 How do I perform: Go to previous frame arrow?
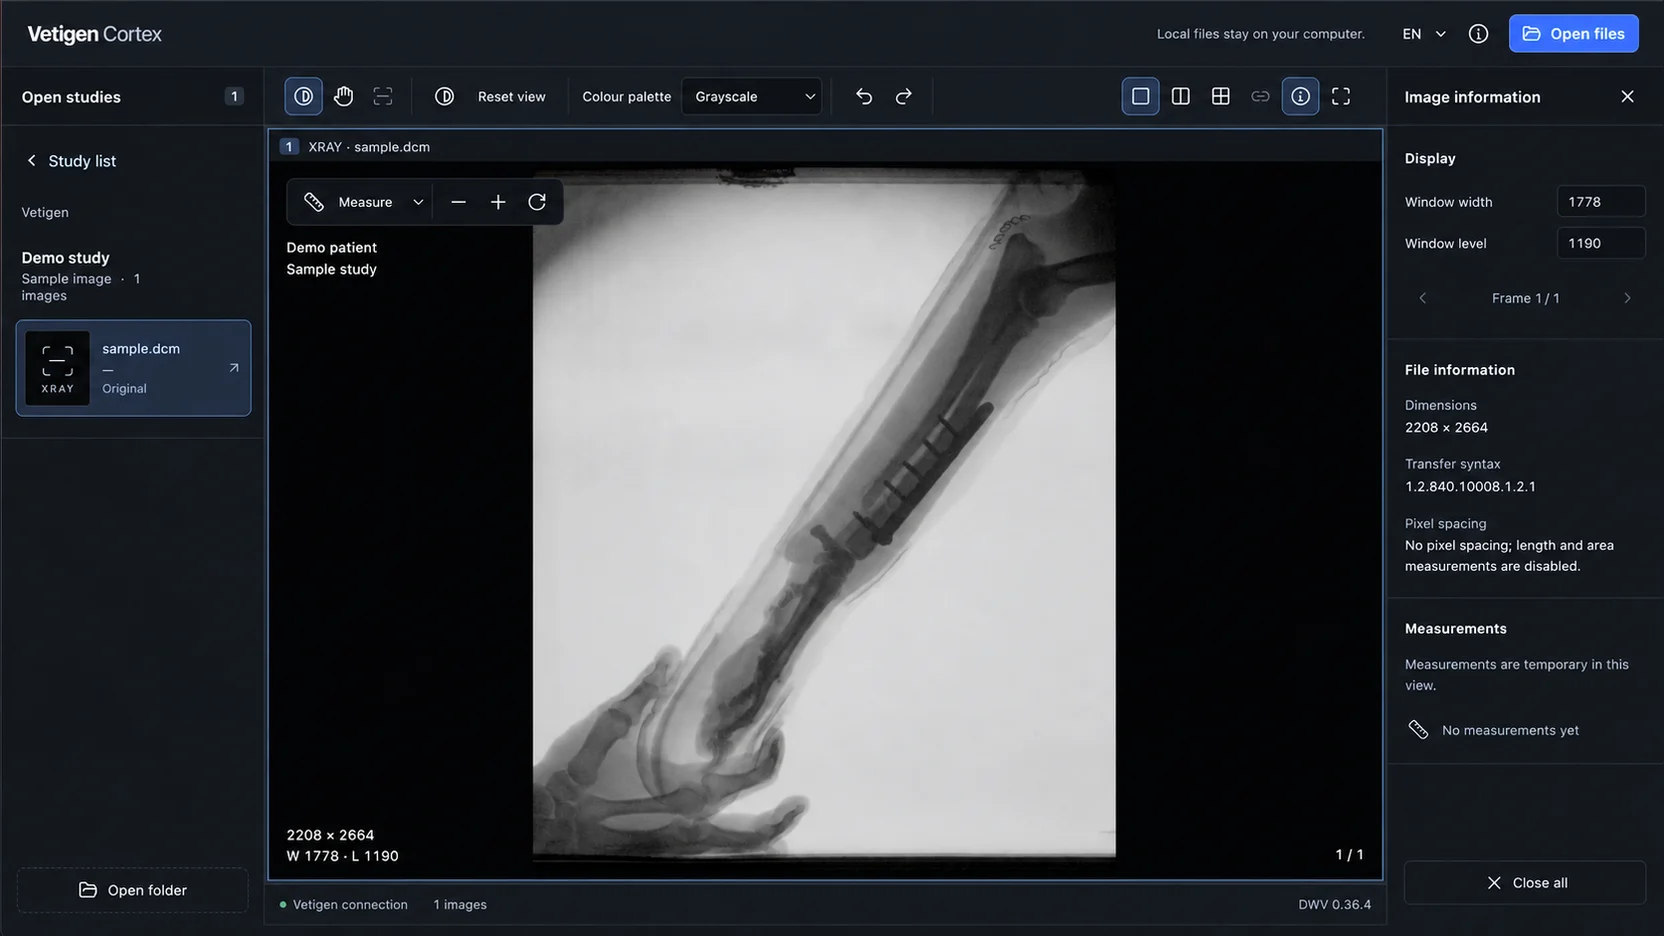[1423, 298]
